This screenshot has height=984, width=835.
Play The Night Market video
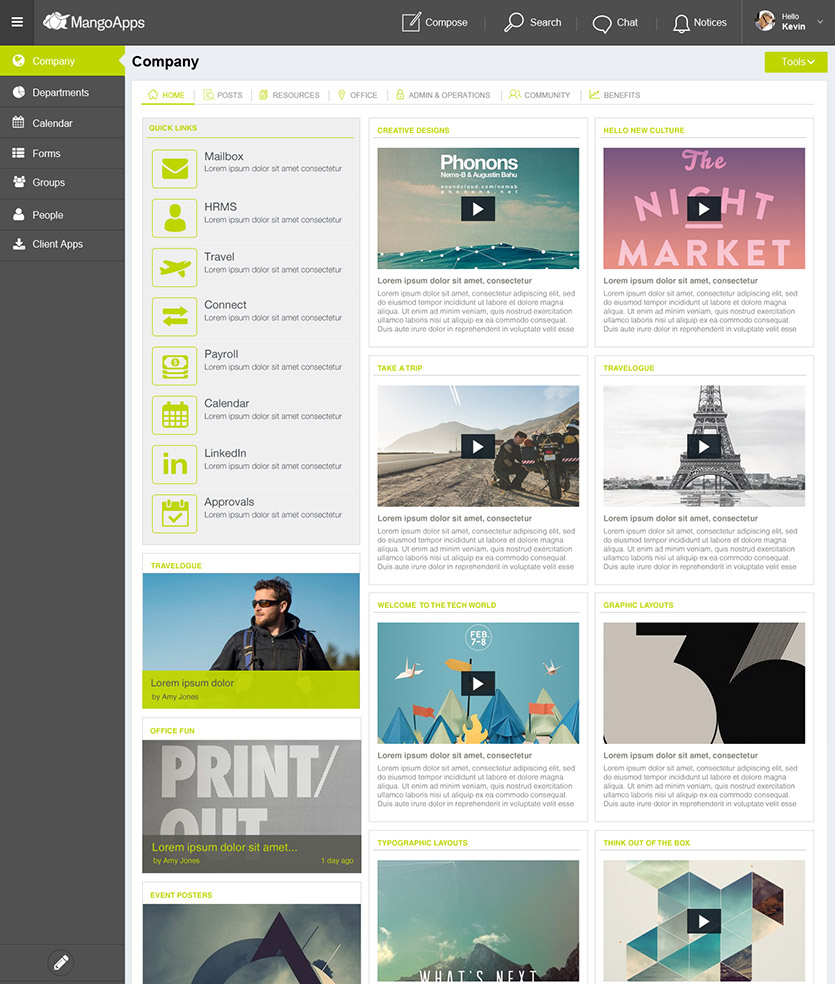(x=704, y=209)
